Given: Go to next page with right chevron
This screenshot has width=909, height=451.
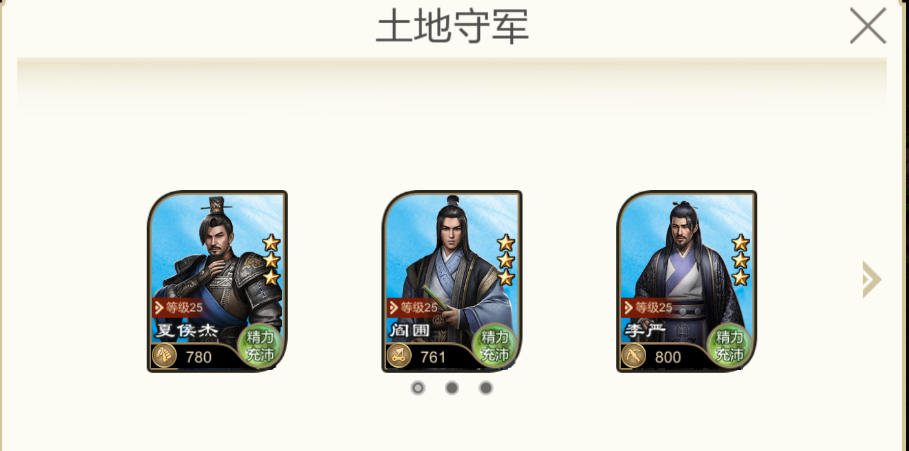Looking at the screenshot, I should point(872,279).
